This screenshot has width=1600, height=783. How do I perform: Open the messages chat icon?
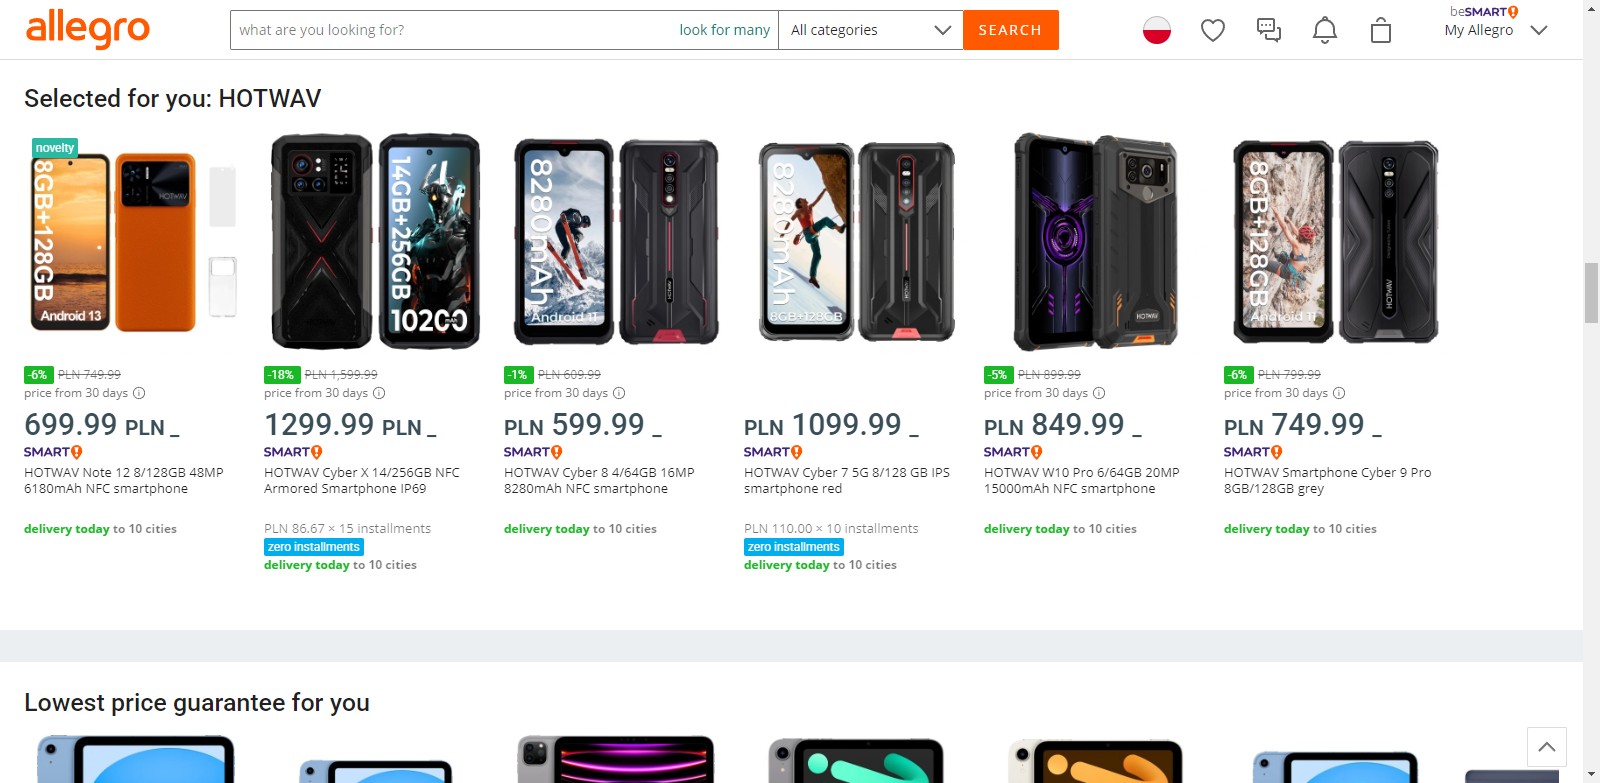tap(1268, 31)
